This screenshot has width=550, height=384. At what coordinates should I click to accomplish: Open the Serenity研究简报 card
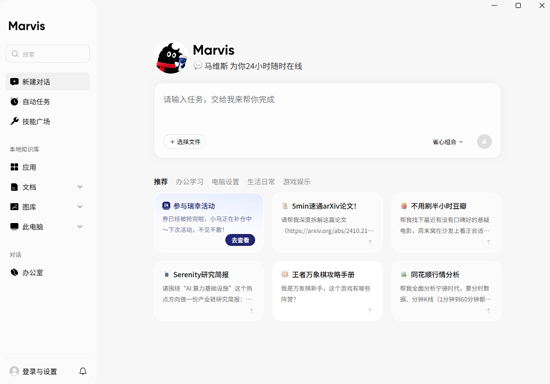click(x=209, y=291)
